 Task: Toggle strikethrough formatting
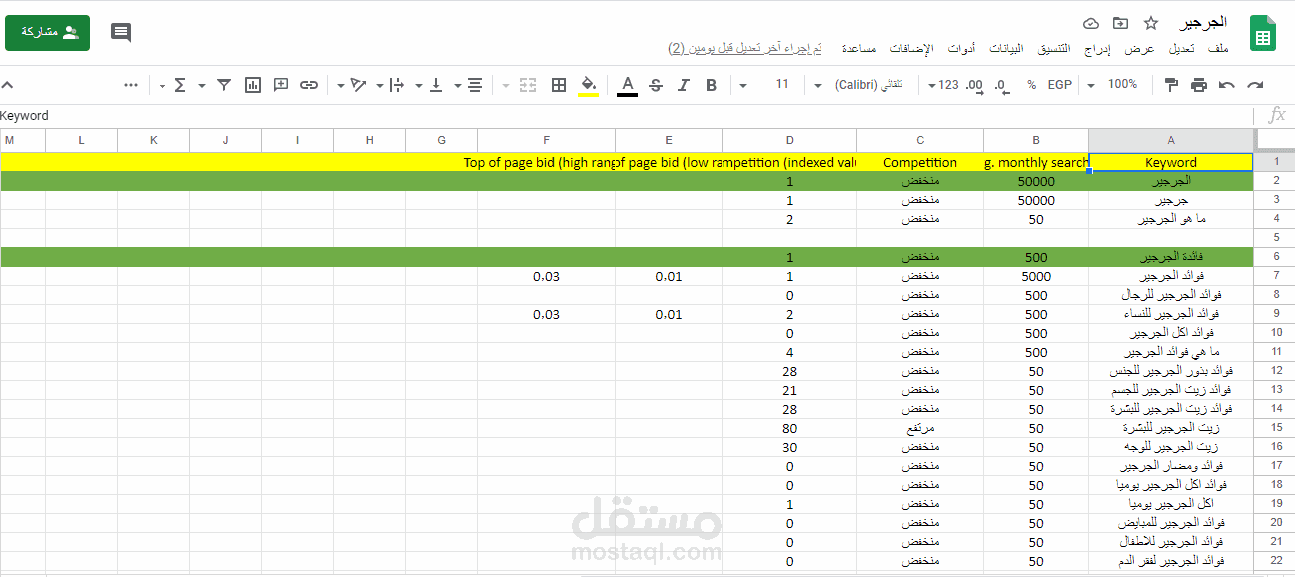coord(656,85)
